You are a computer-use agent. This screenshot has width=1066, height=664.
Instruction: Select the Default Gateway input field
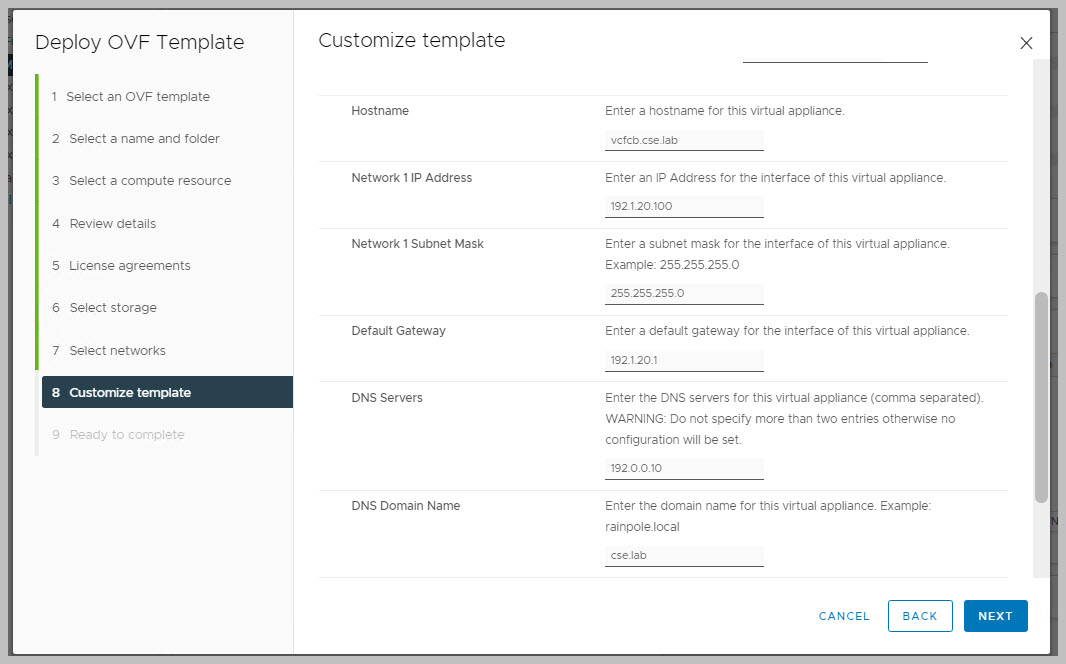click(684, 360)
